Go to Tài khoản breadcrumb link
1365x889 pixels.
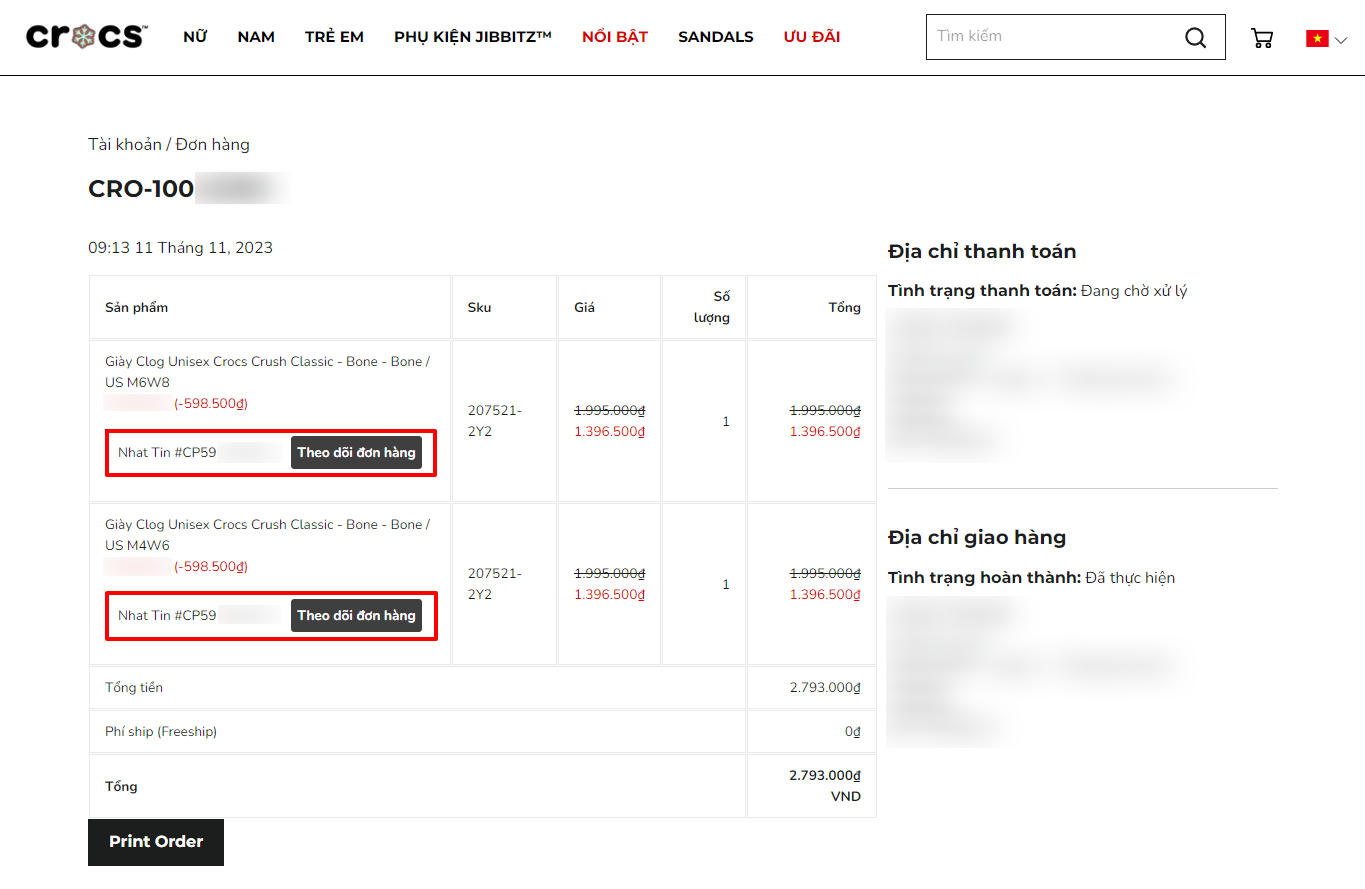[125, 145]
